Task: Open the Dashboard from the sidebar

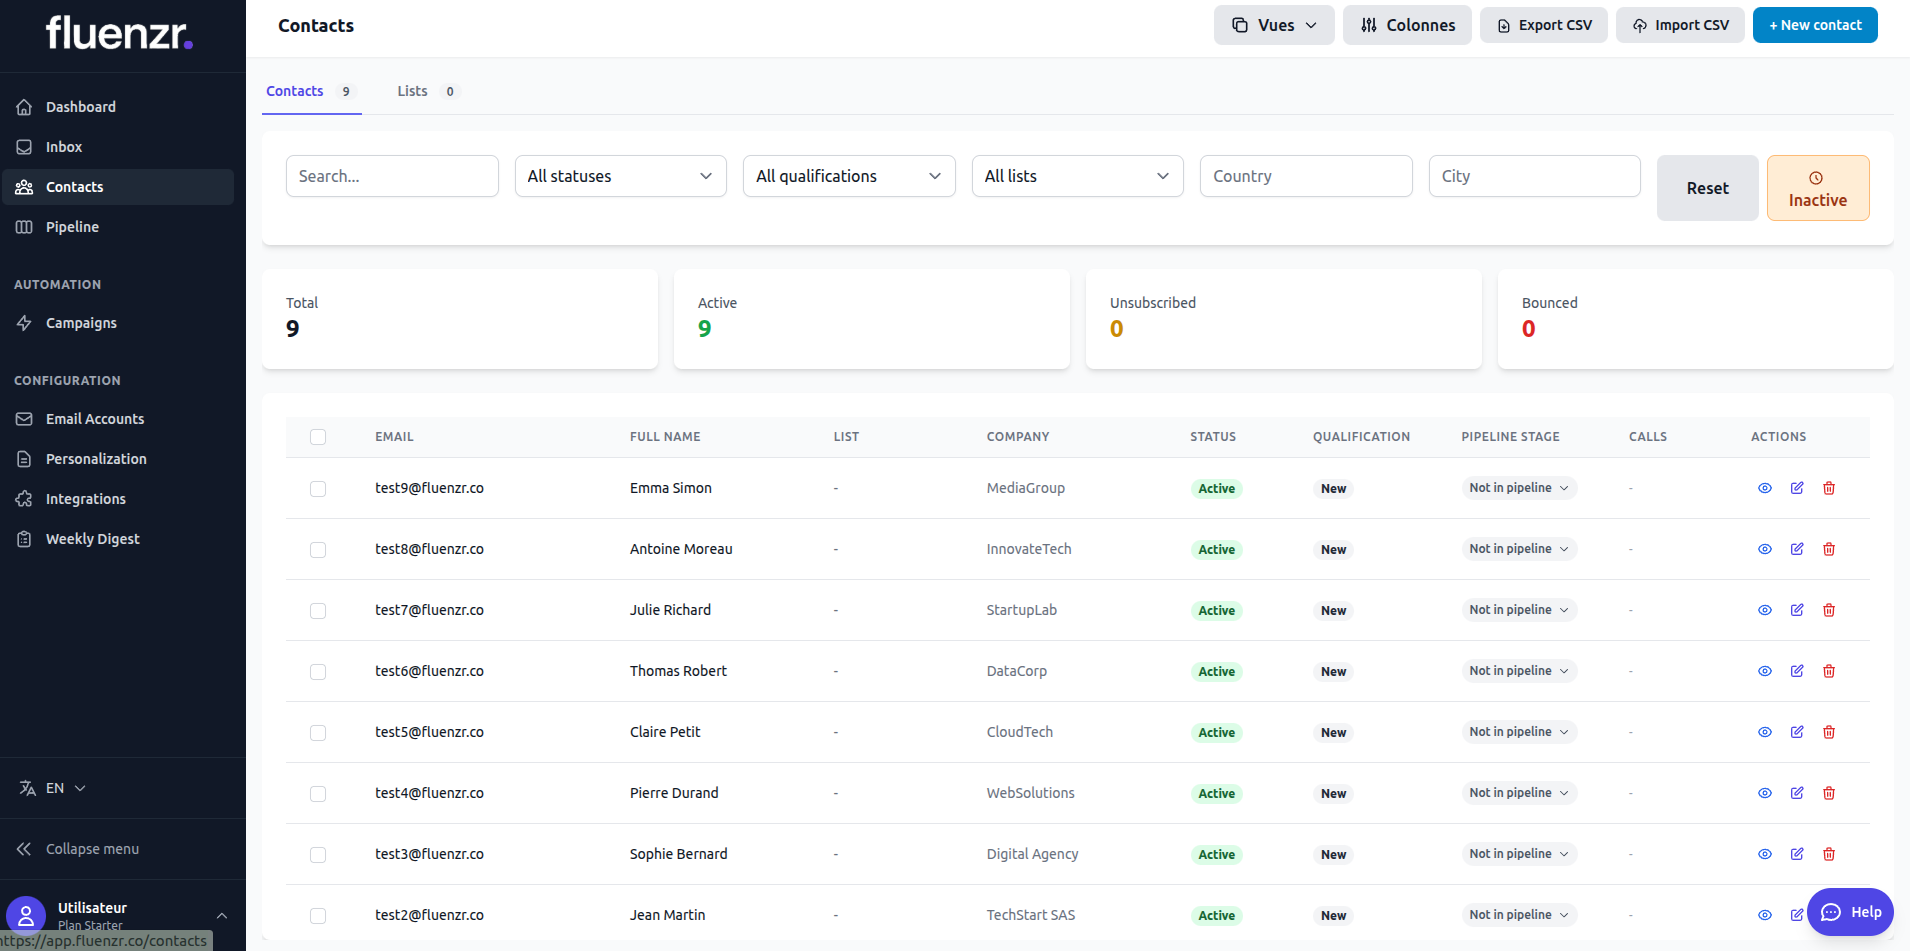Action: (80, 106)
